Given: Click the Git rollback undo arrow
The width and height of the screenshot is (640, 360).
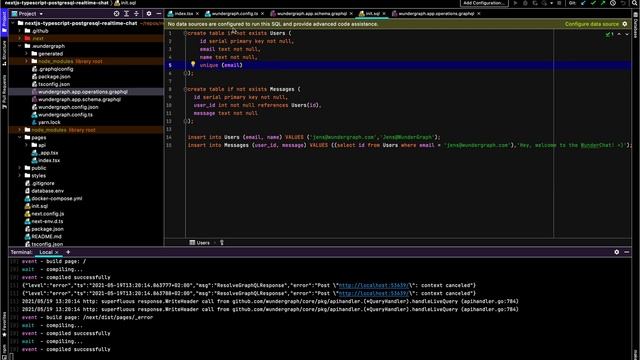Looking at the screenshot, I should tap(622, 3).
